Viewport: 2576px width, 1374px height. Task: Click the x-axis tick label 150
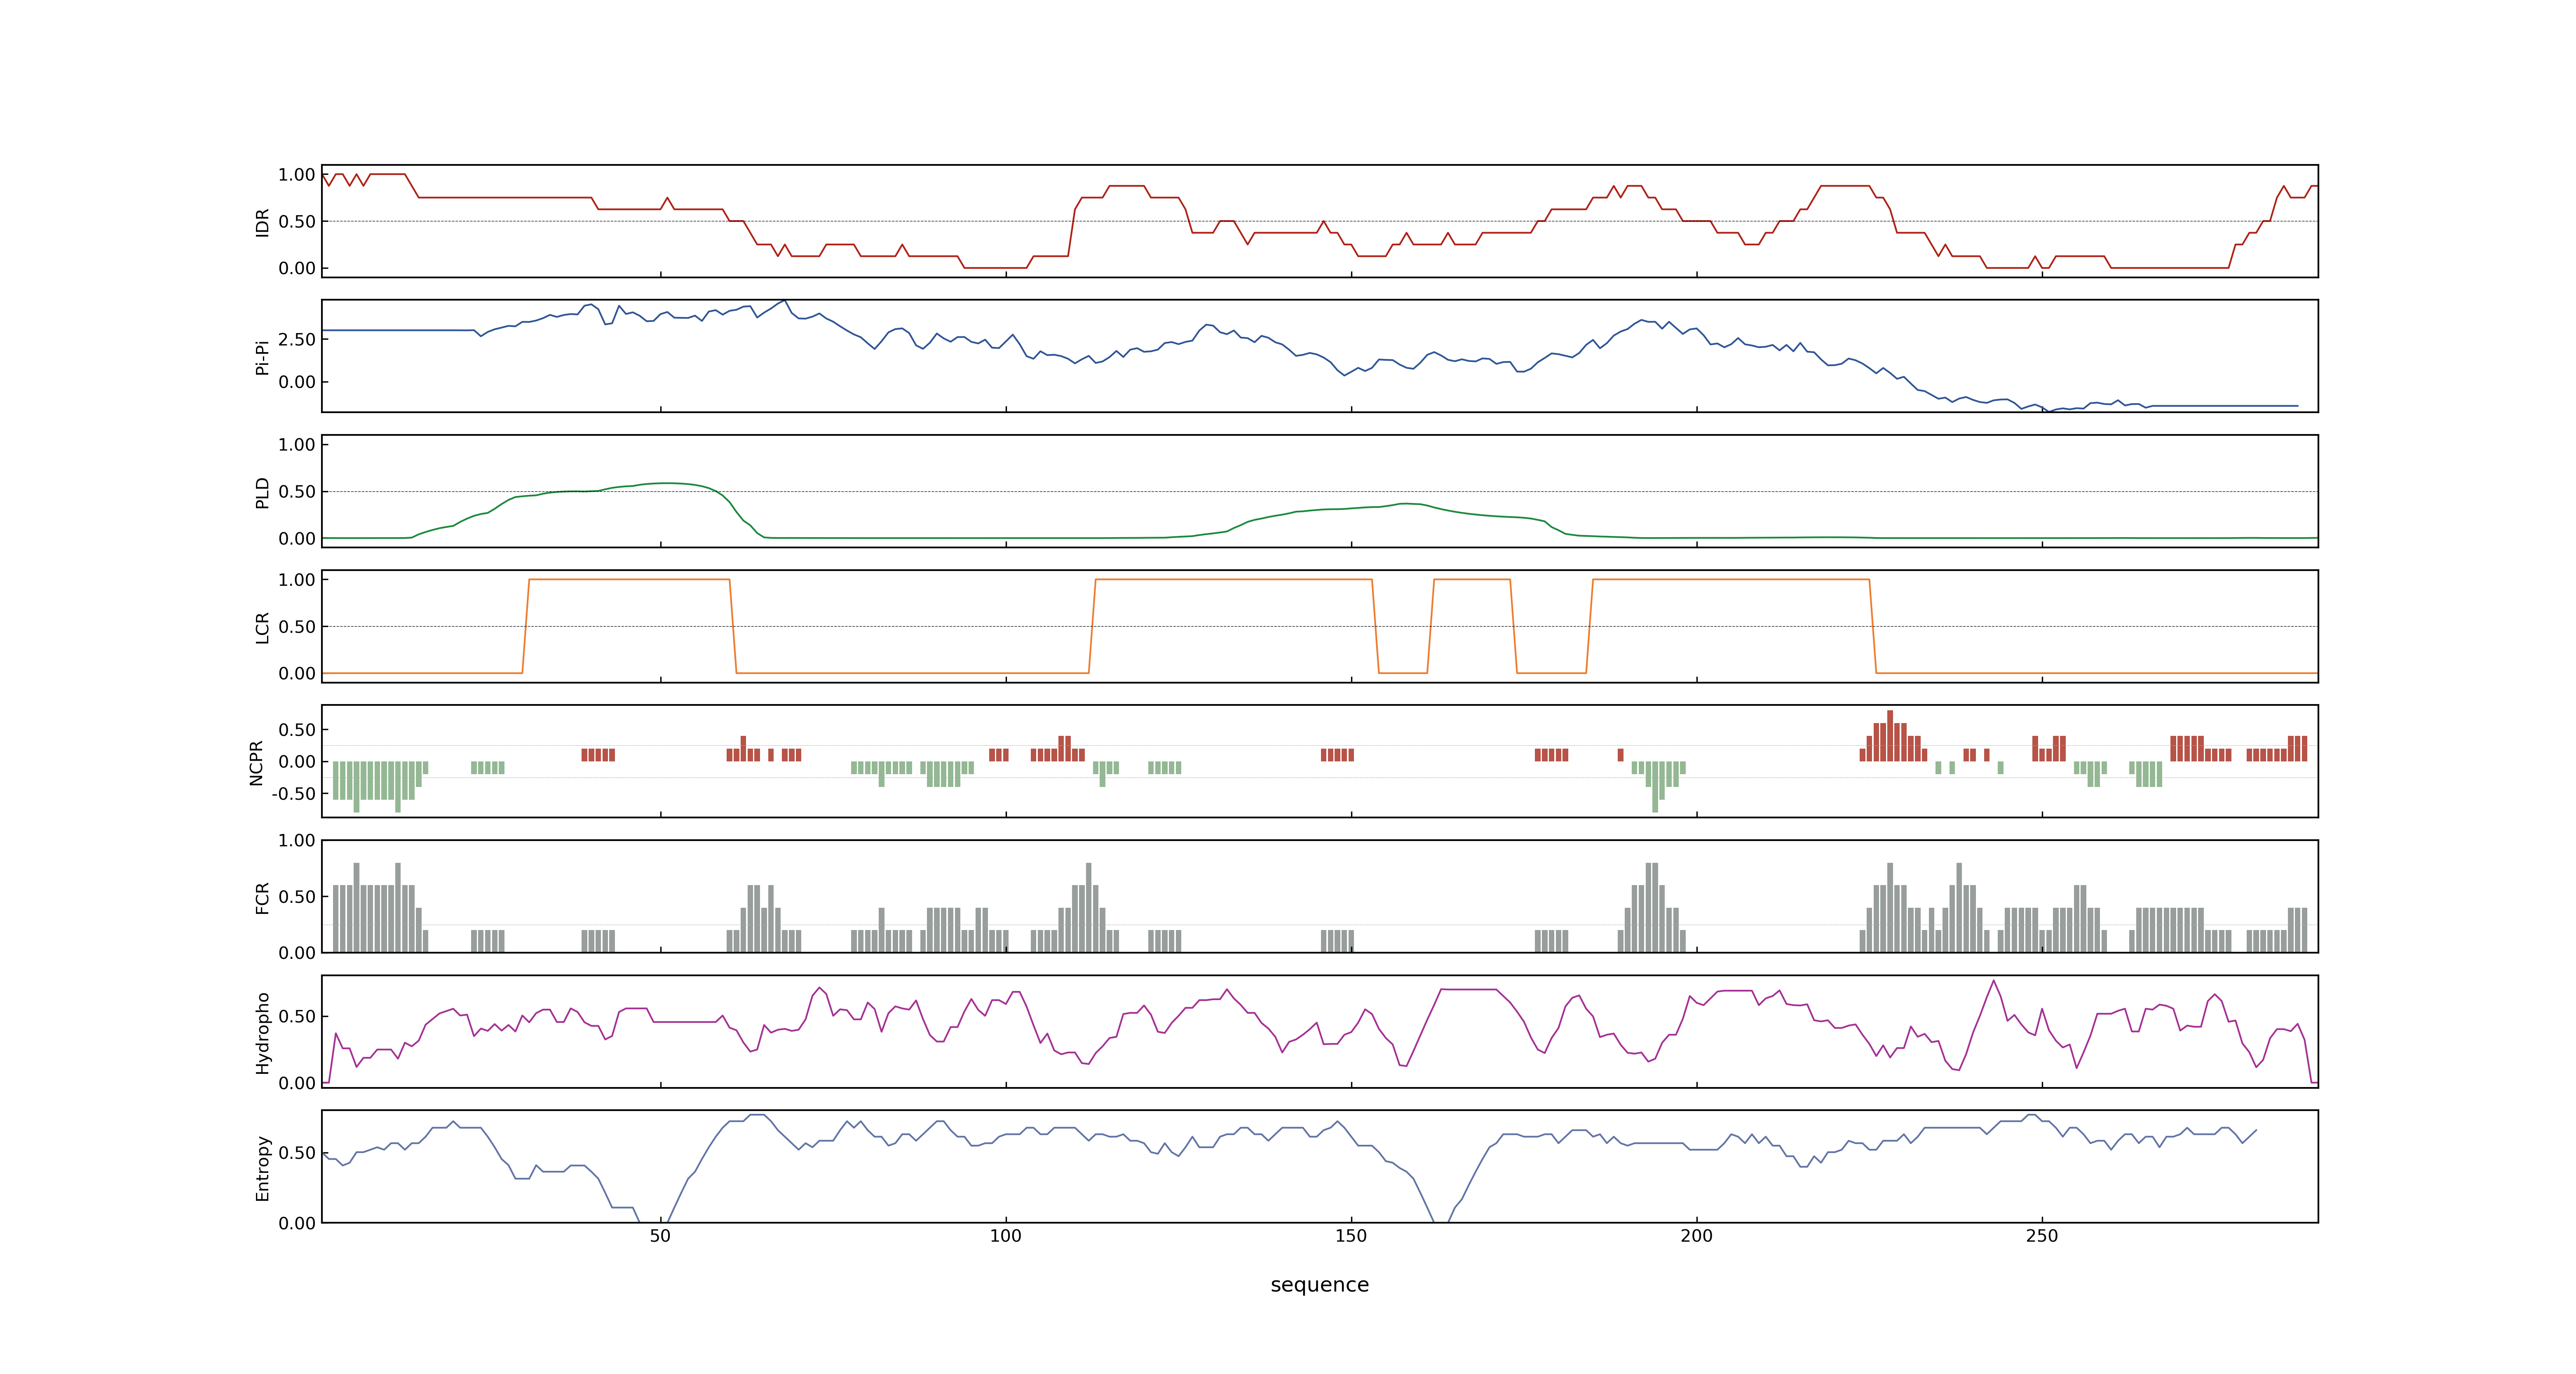point(1351,1235)
